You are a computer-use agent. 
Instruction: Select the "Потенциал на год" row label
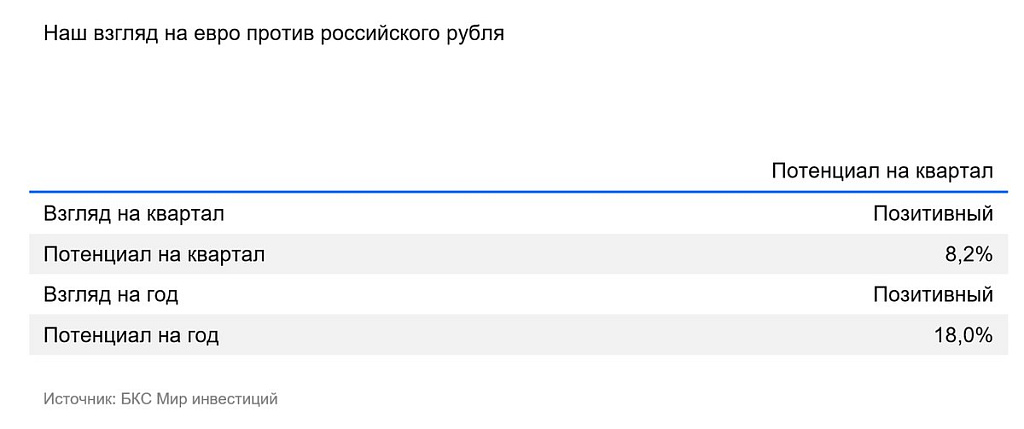[x=131, y=335]
